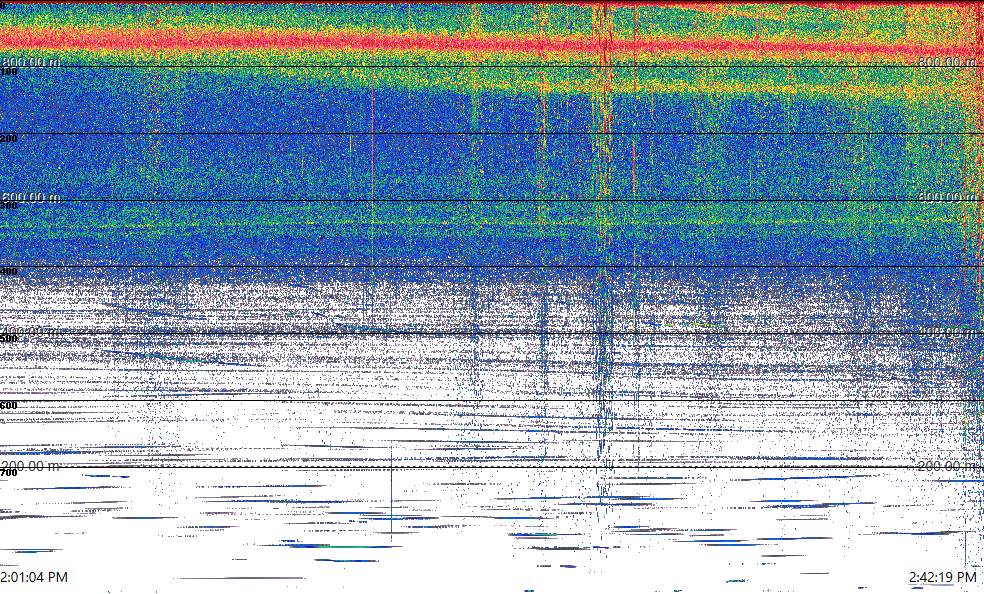984x594 pixels.
Task: Click the 400.00 m label at left edge
Action: 31,331
